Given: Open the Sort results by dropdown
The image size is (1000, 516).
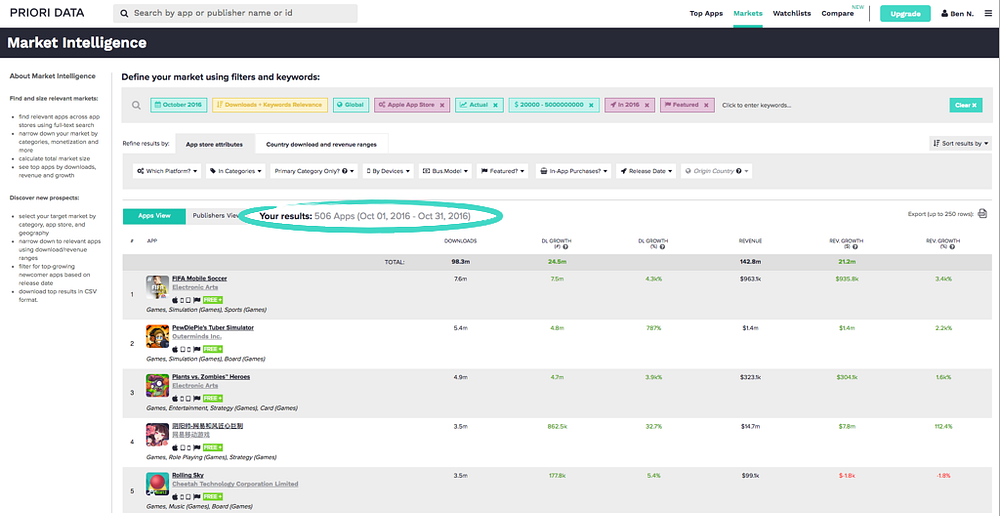Looking at the screenshot, I should pos(961,144).
